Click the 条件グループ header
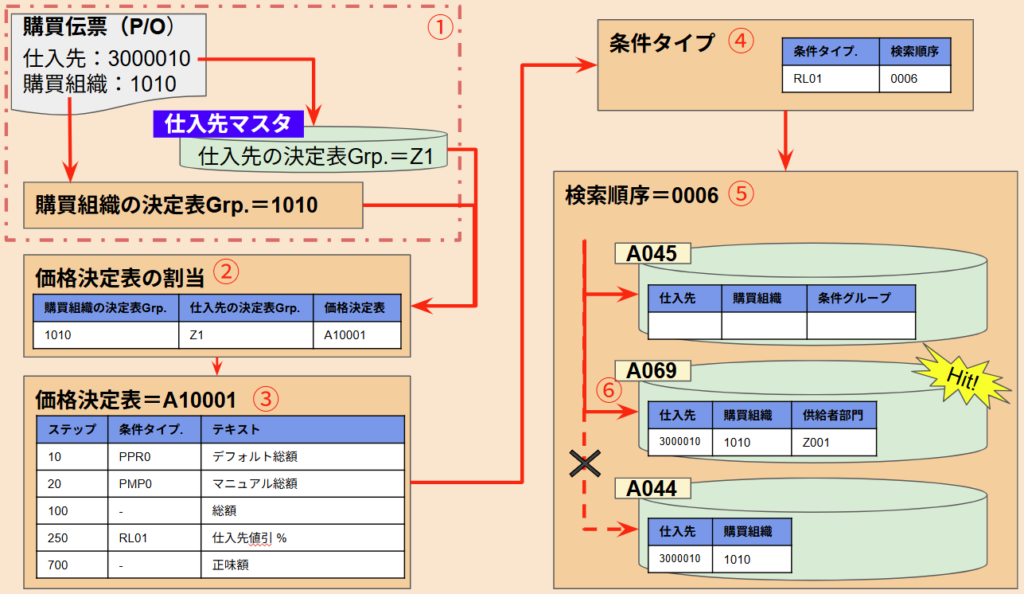Viewport: 1024px width, 594px height. 861,298
